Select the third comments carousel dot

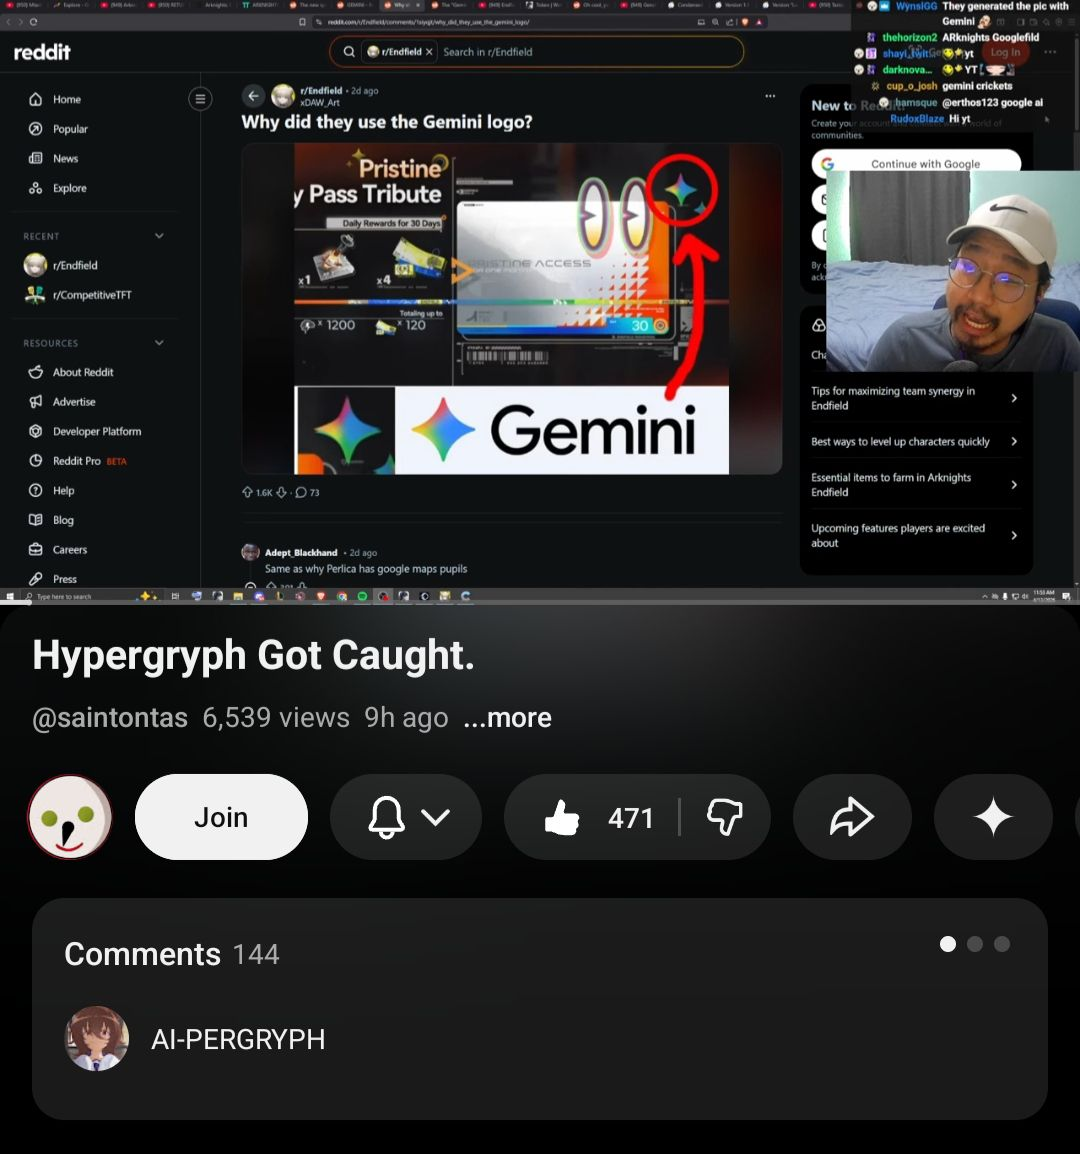click(x=1002, y=944)
